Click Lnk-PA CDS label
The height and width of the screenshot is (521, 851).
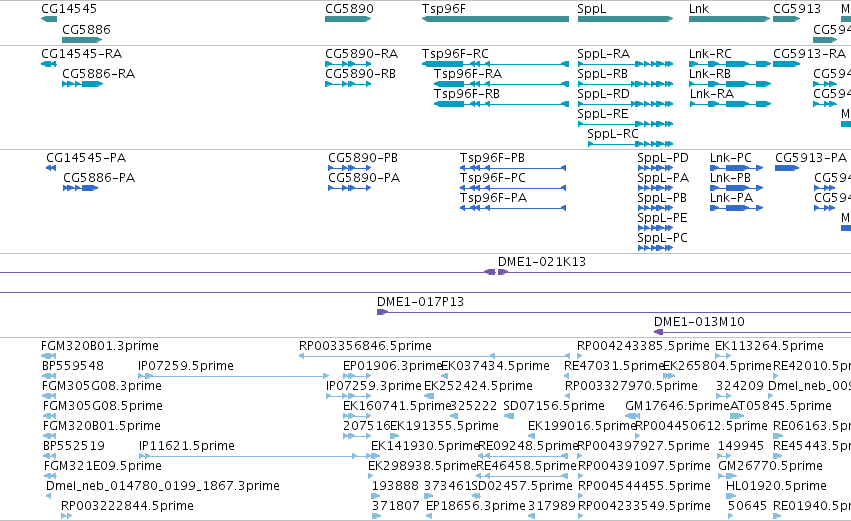tap(731, 198)
